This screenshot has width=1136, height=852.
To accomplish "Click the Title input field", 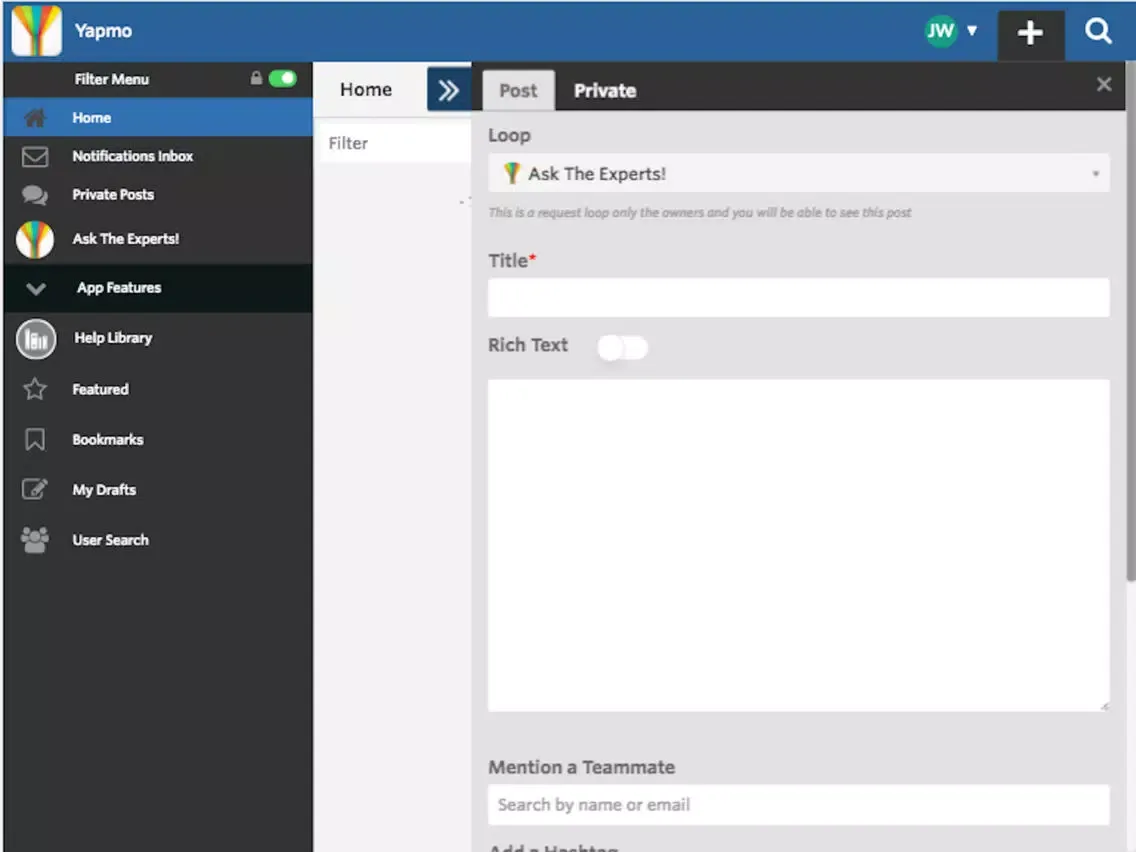I will click(x=798, y=298).
